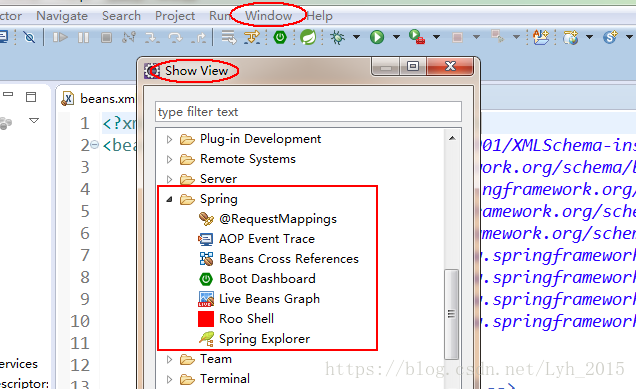Open dropdown next to green Run icon
Screen dimensions: 636x389
[x=396, y=37]
